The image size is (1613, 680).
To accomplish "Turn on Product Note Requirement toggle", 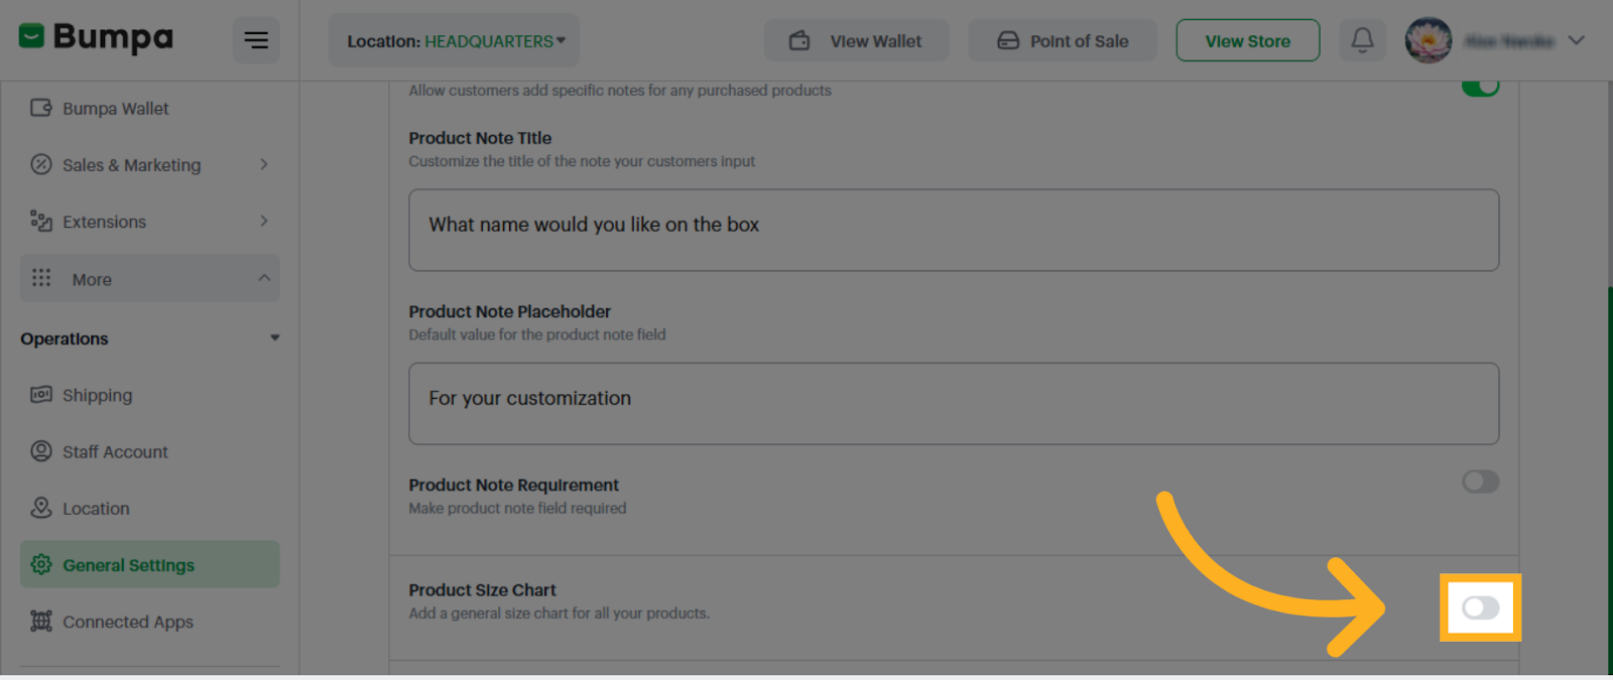I will click(x=1480, y=481).
